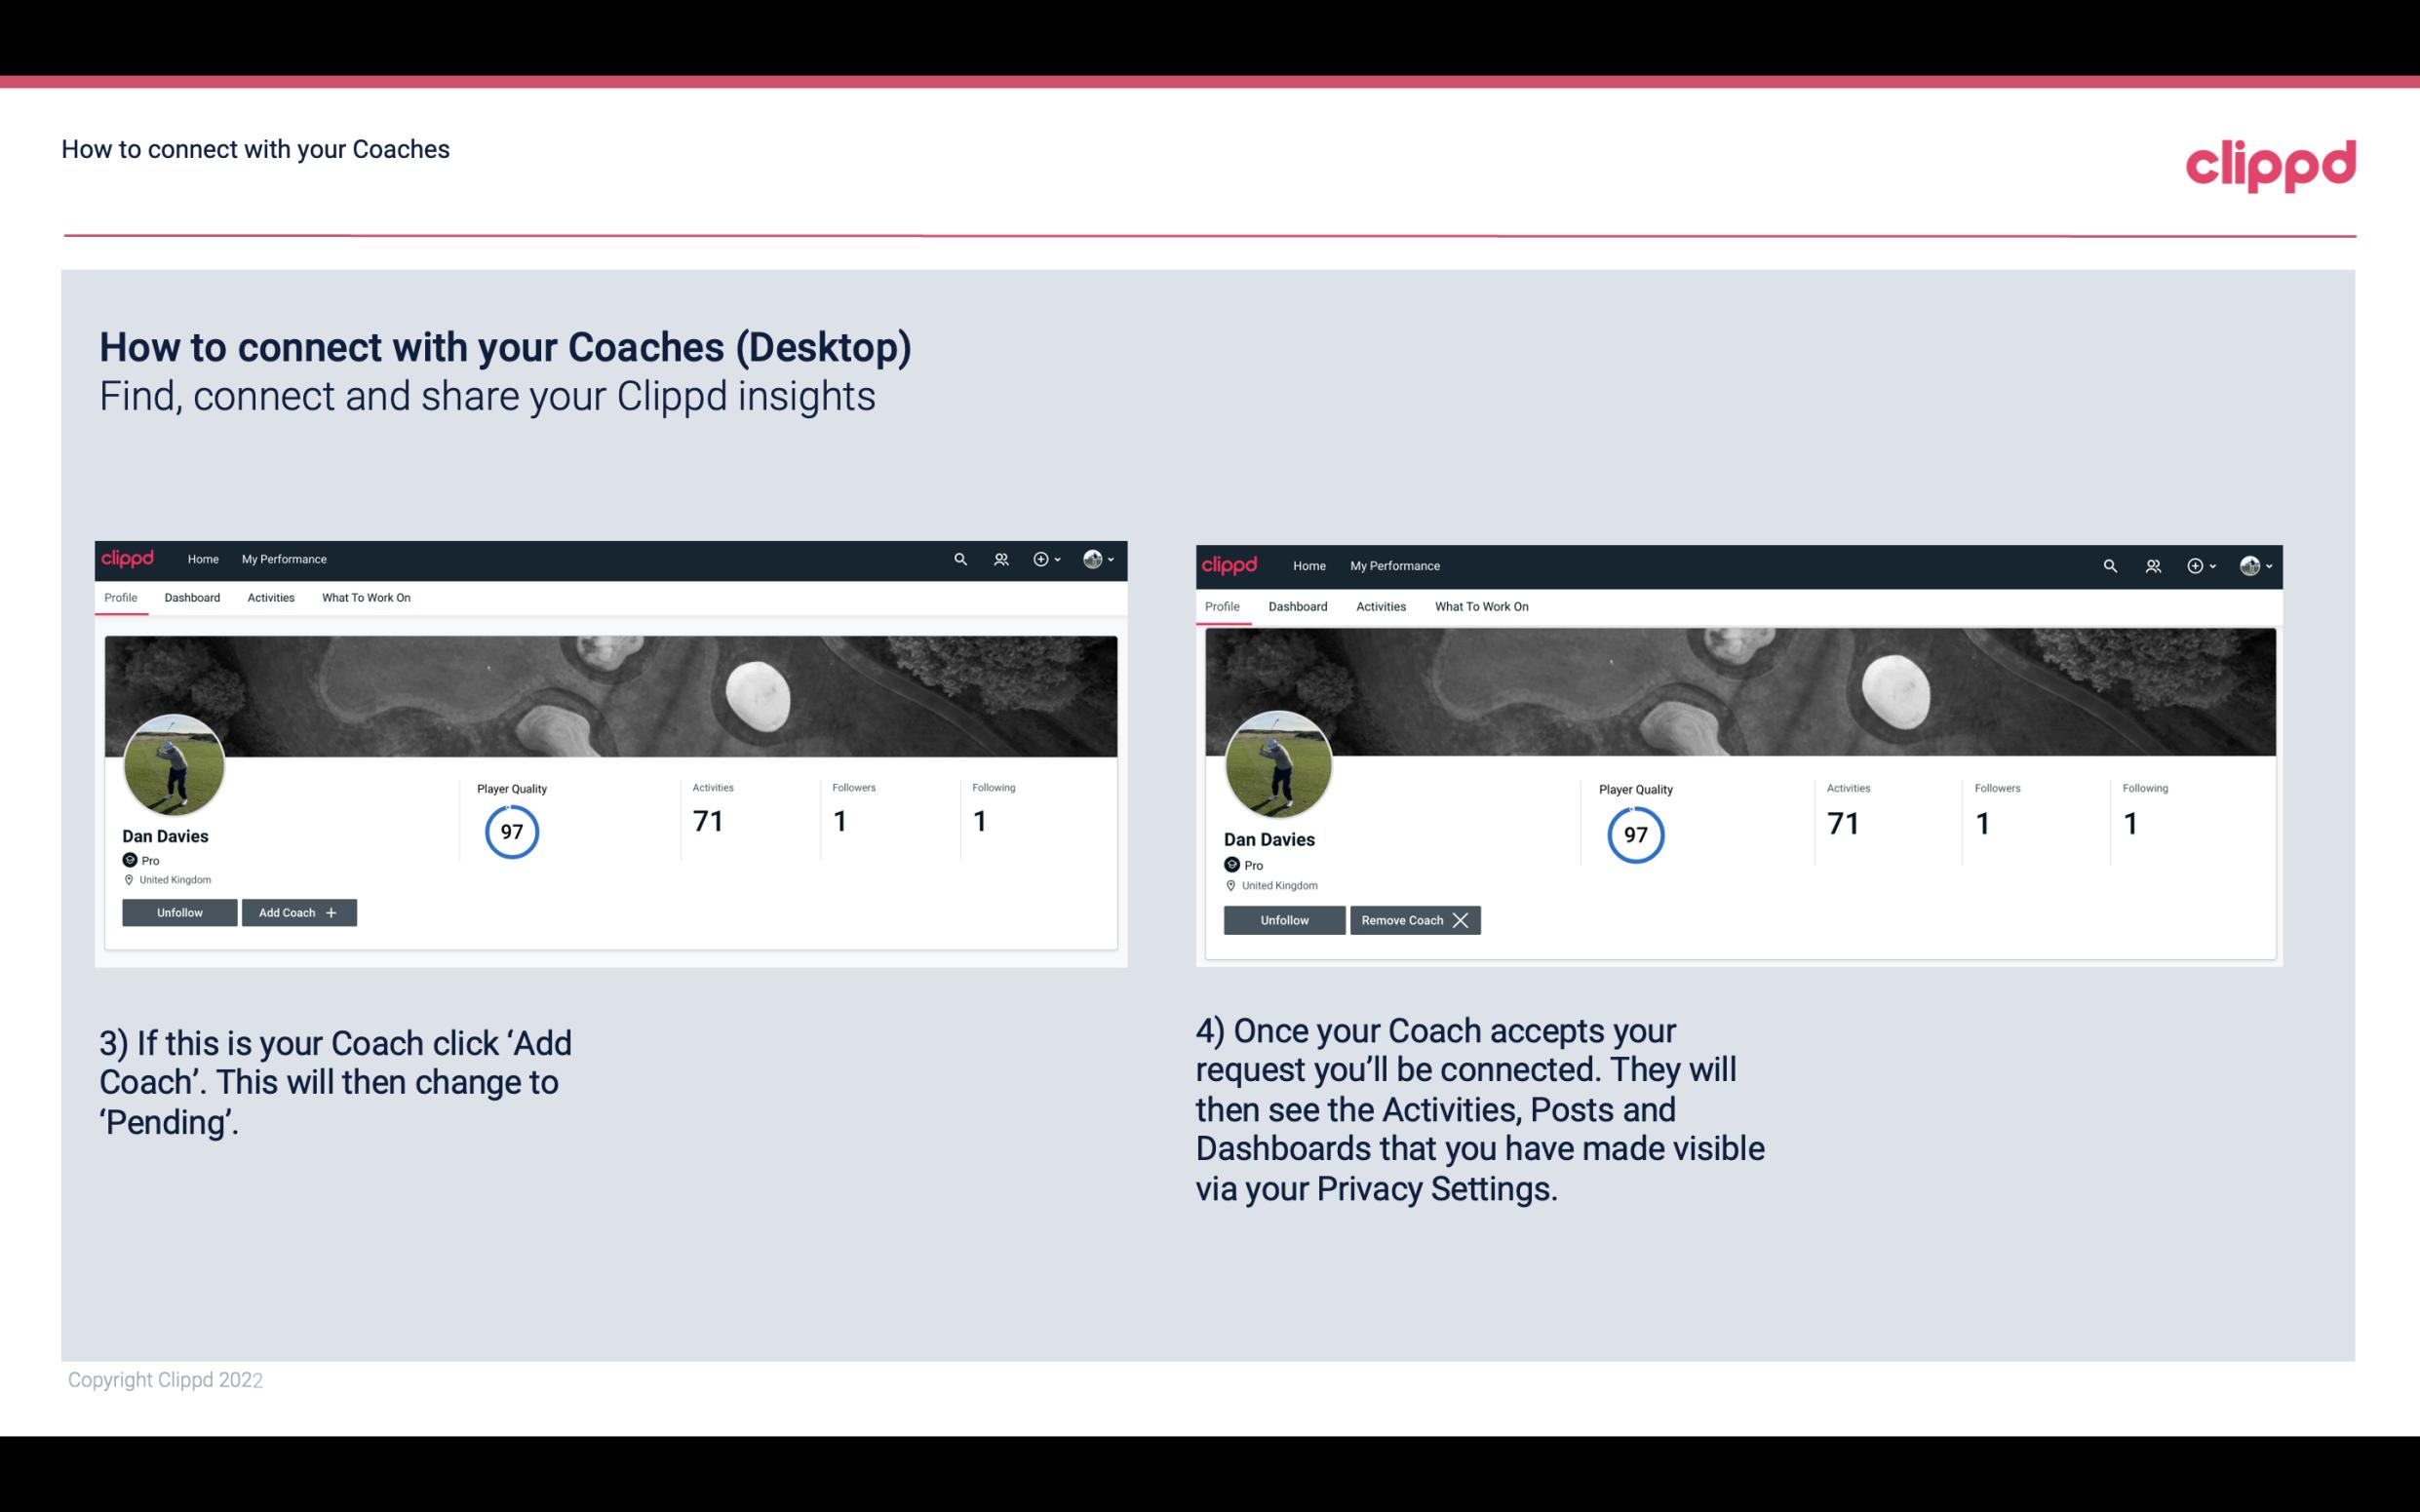Click 'Remove Coach' button on right screenshot

[1413, 919]
